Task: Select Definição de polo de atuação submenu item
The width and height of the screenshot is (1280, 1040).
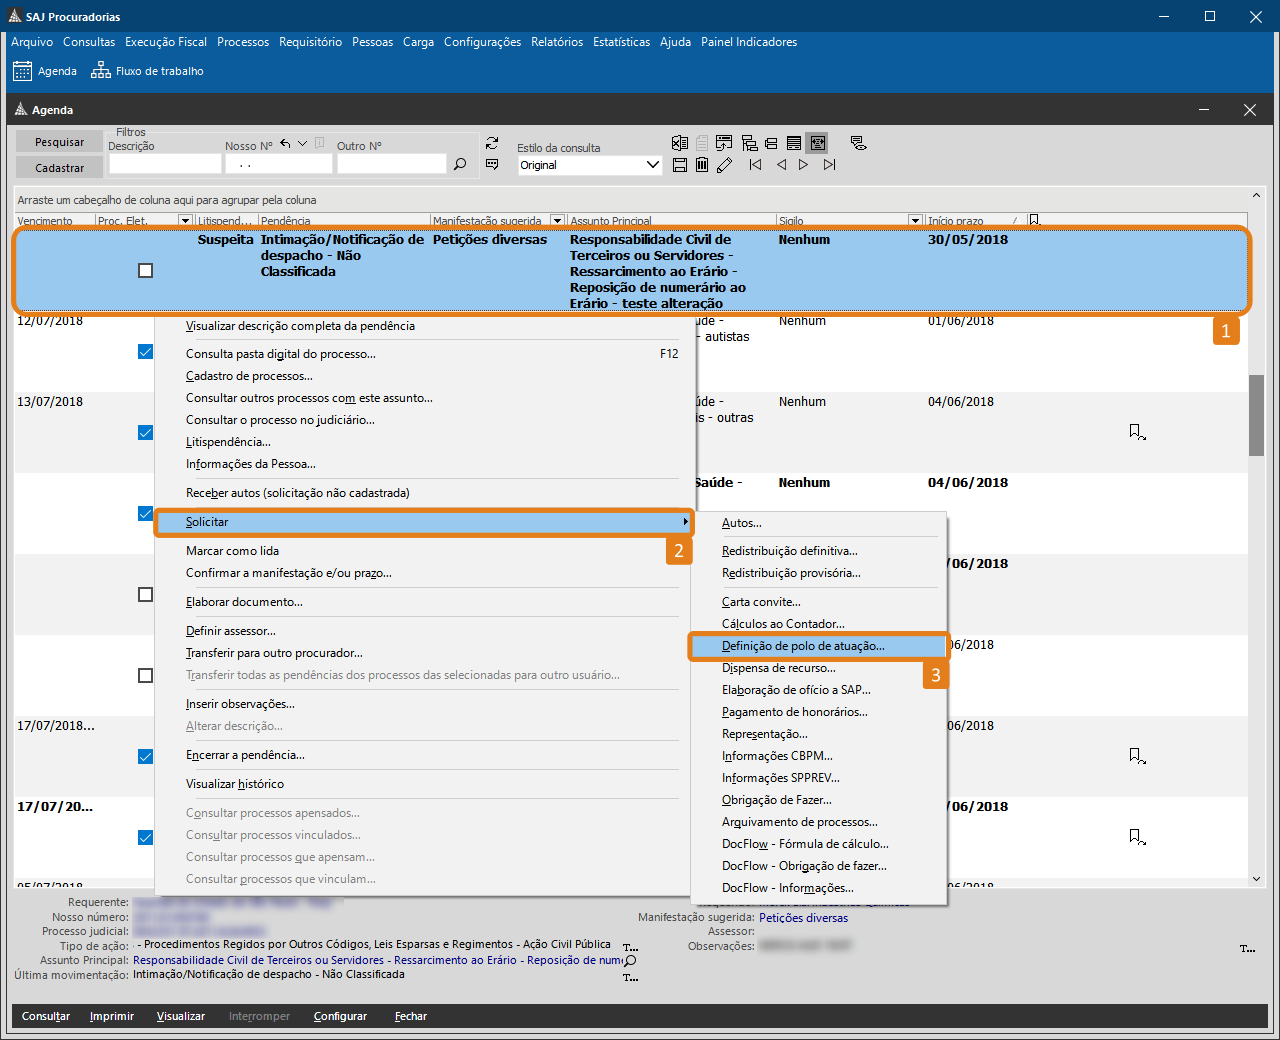Action: coord(803,646)
